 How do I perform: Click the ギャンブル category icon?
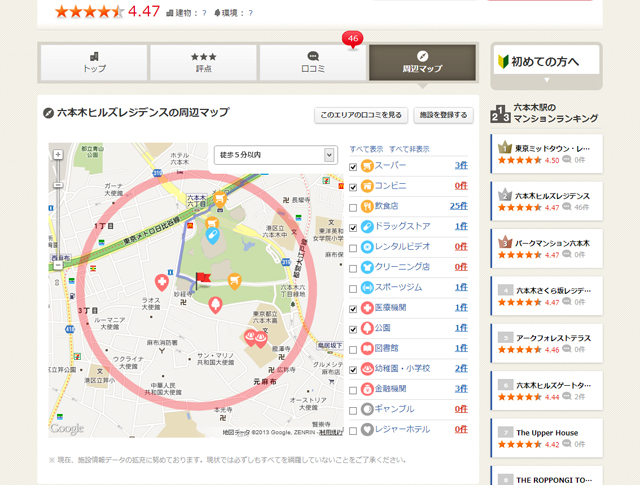(367, 409)
